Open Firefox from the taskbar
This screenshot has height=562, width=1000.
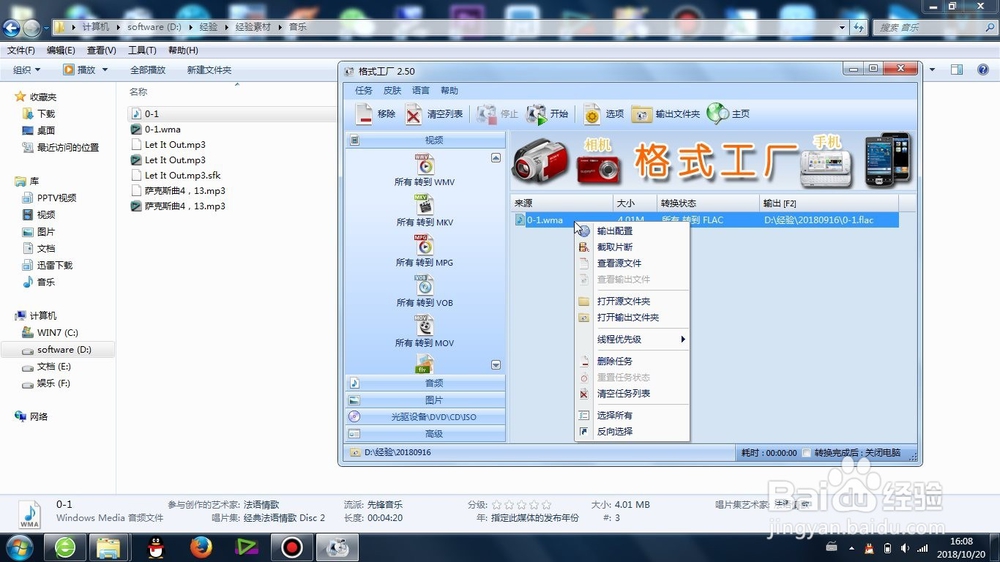coord(201,547)
